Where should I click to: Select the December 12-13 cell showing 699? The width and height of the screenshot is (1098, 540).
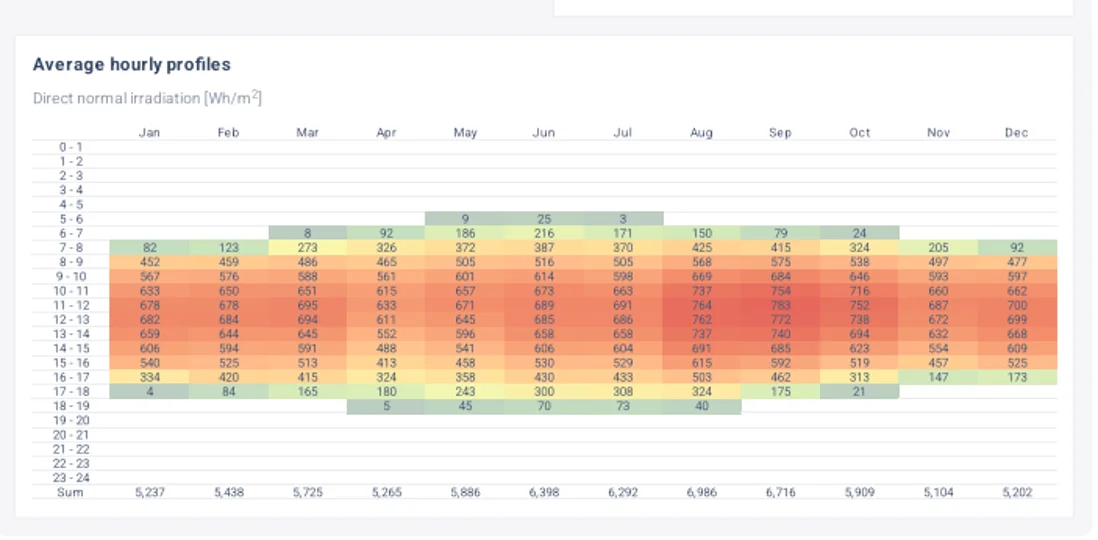pyautogui.click(x=1016, y=320)
